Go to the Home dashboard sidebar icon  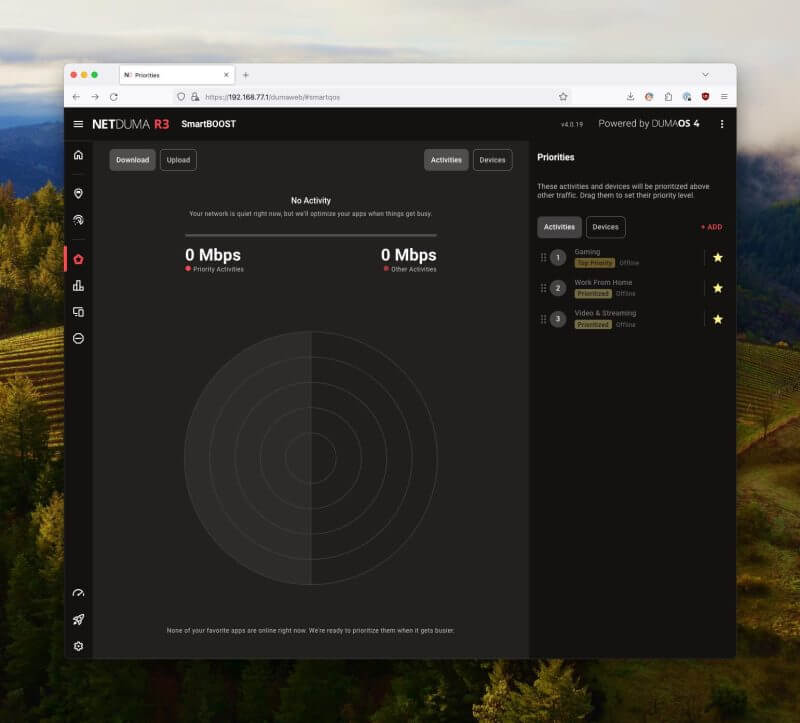tap(78, 155)
